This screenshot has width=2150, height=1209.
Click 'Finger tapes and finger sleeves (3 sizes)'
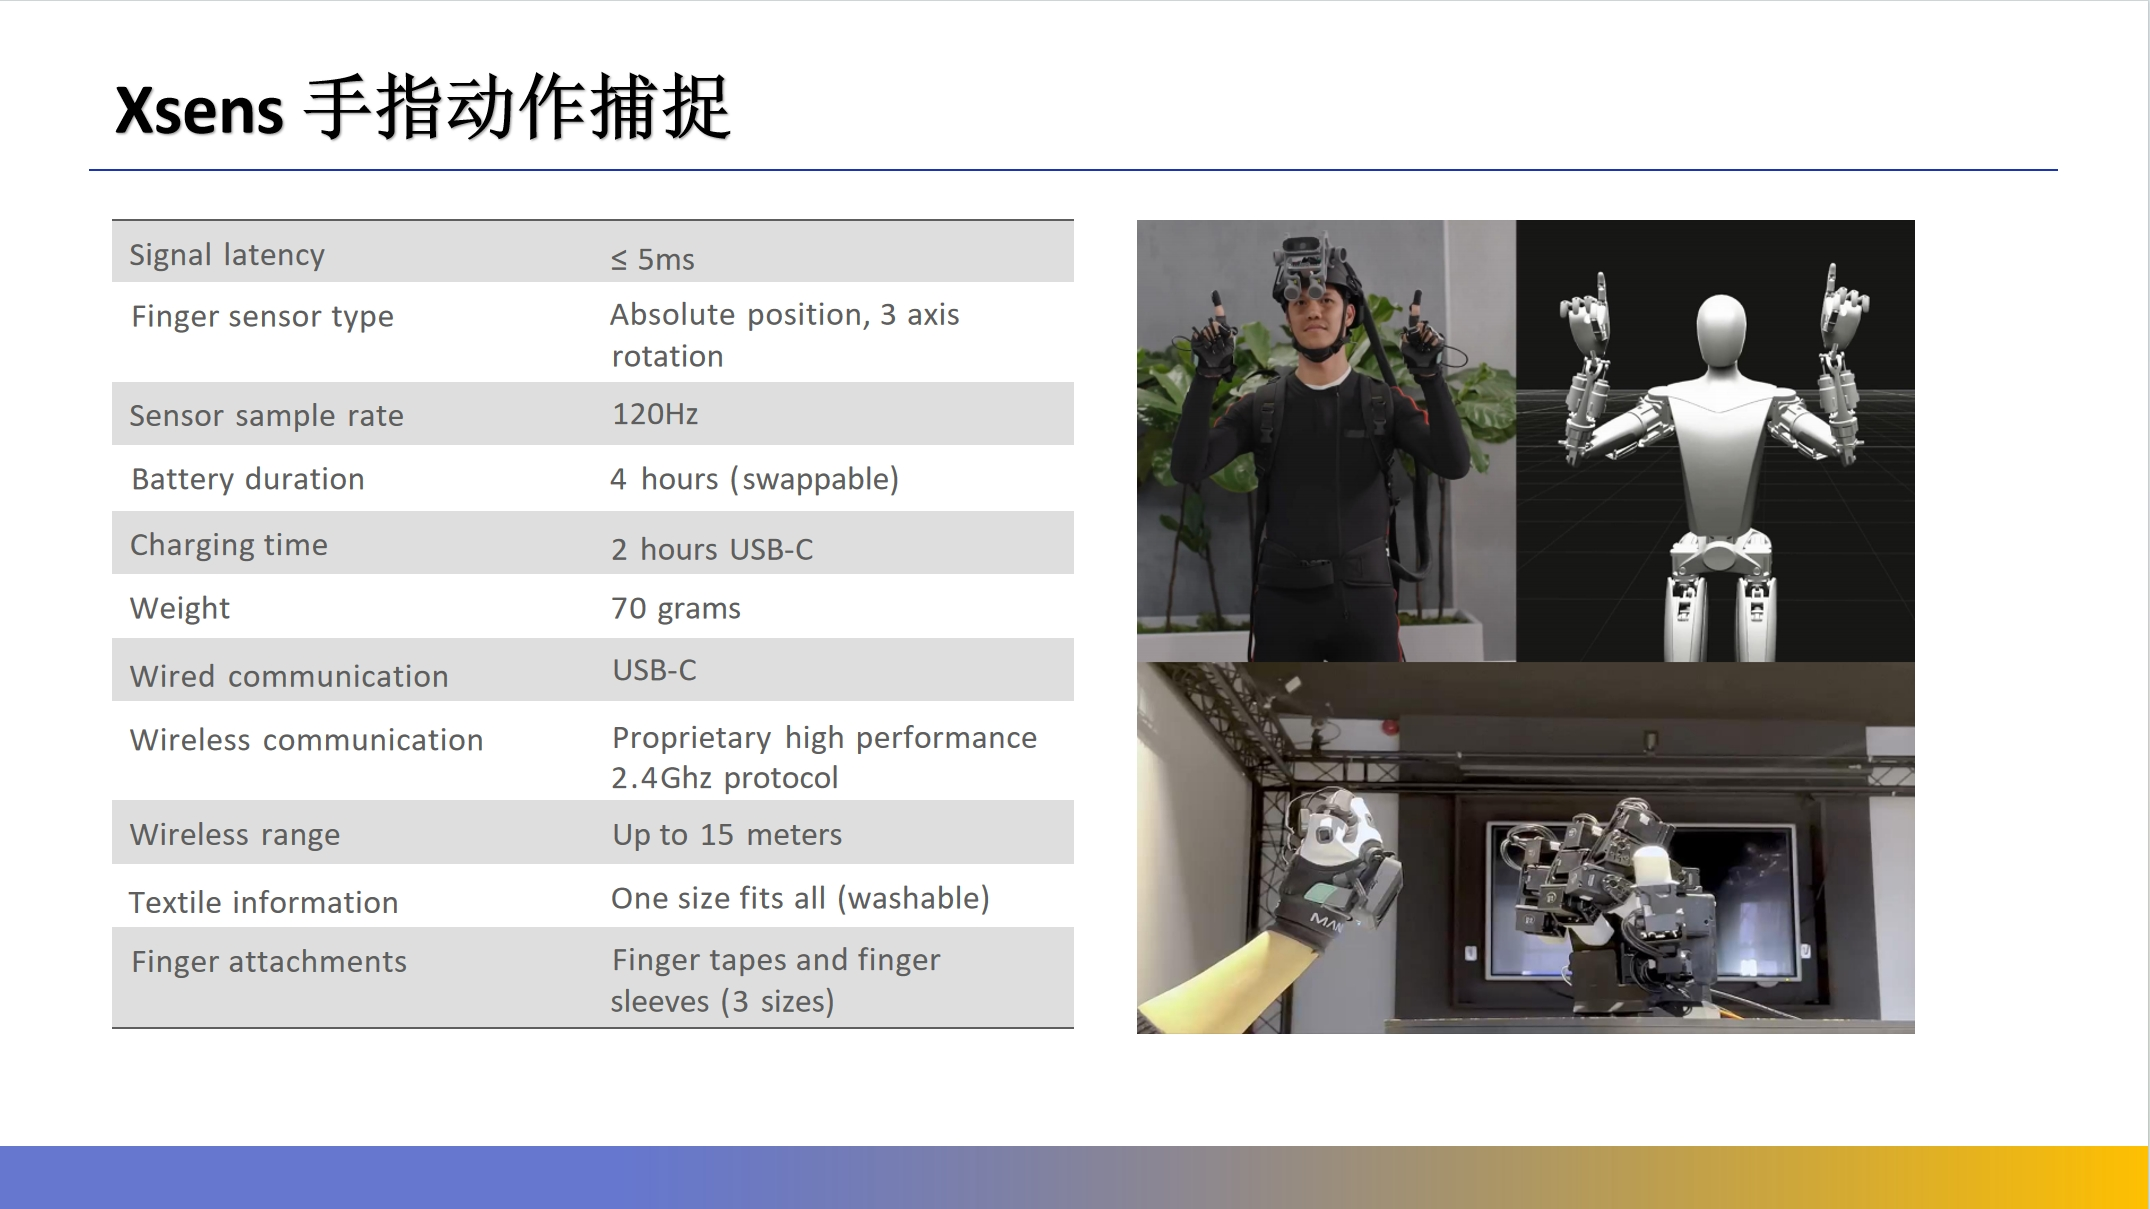coord(775,980)
